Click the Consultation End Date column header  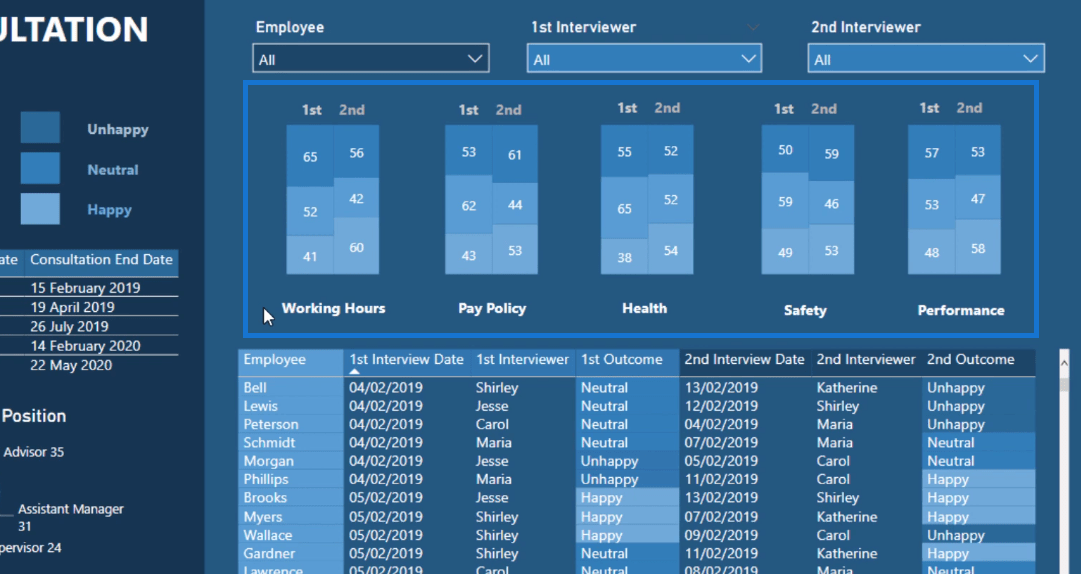click(x=101, y=260)
